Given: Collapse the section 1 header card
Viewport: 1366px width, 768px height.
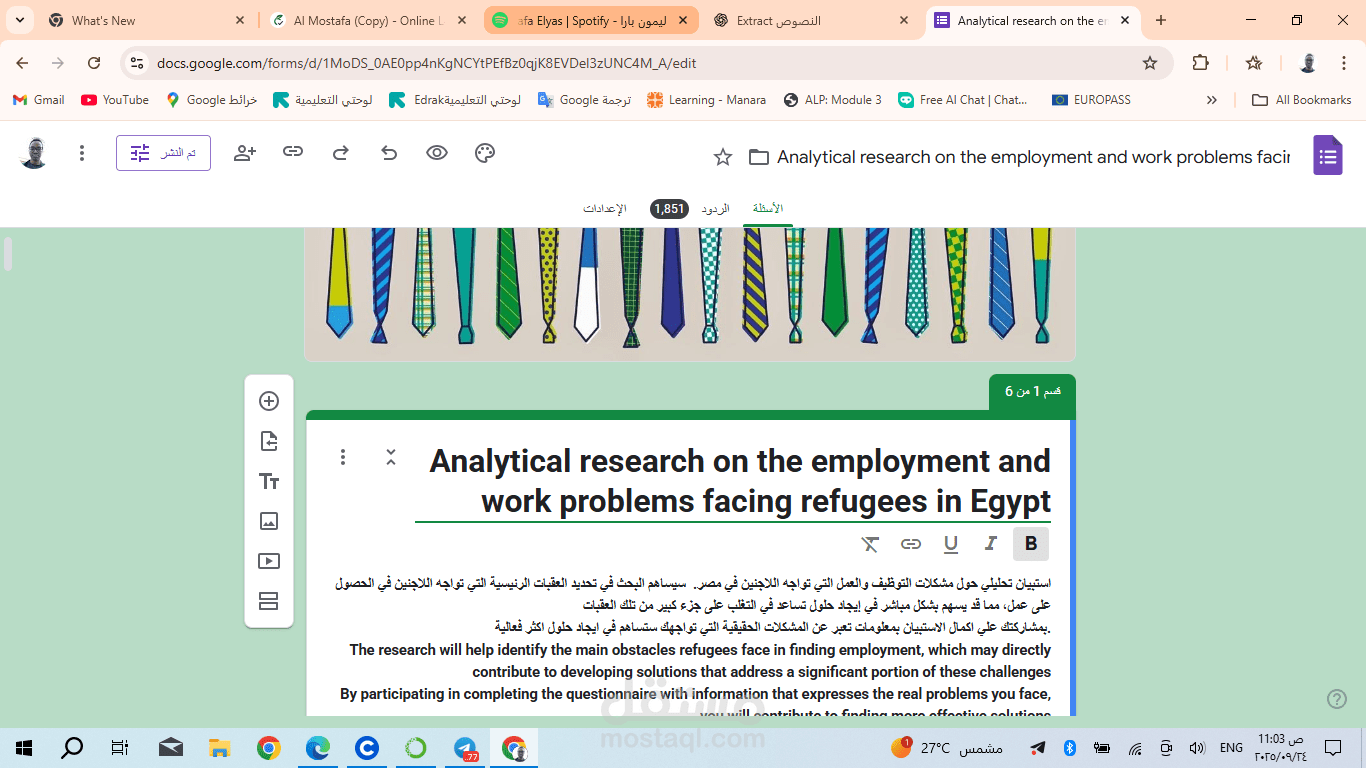Looking at the screenshot, I should 391,457.
